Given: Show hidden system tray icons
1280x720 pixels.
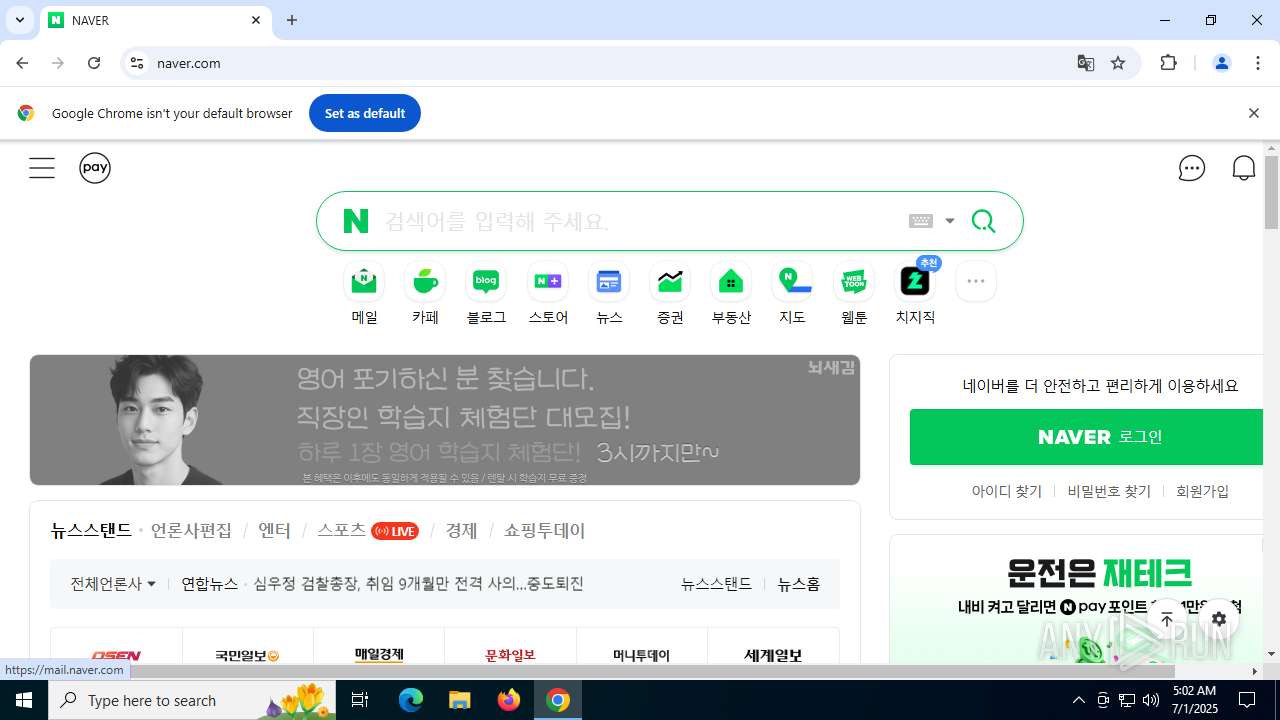Looking at the screenshot, I should click(x=1078, y=700).
